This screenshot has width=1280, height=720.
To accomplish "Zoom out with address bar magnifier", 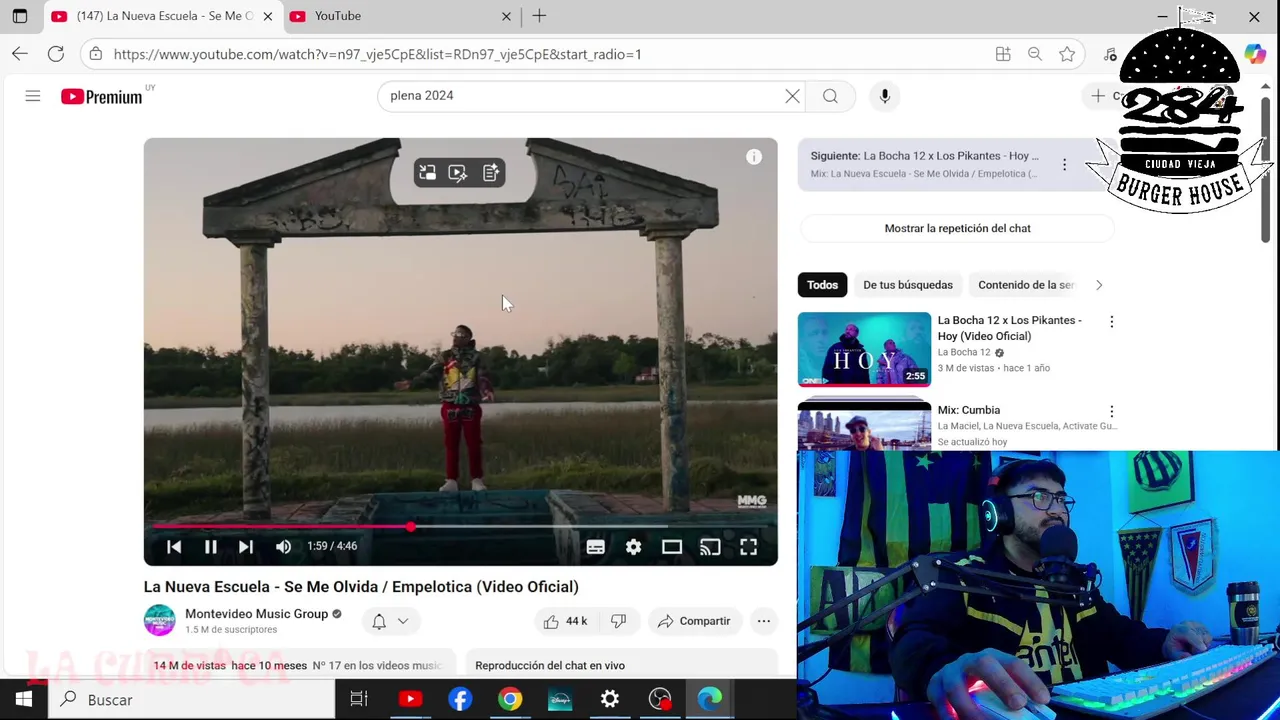I will 1035,54.
